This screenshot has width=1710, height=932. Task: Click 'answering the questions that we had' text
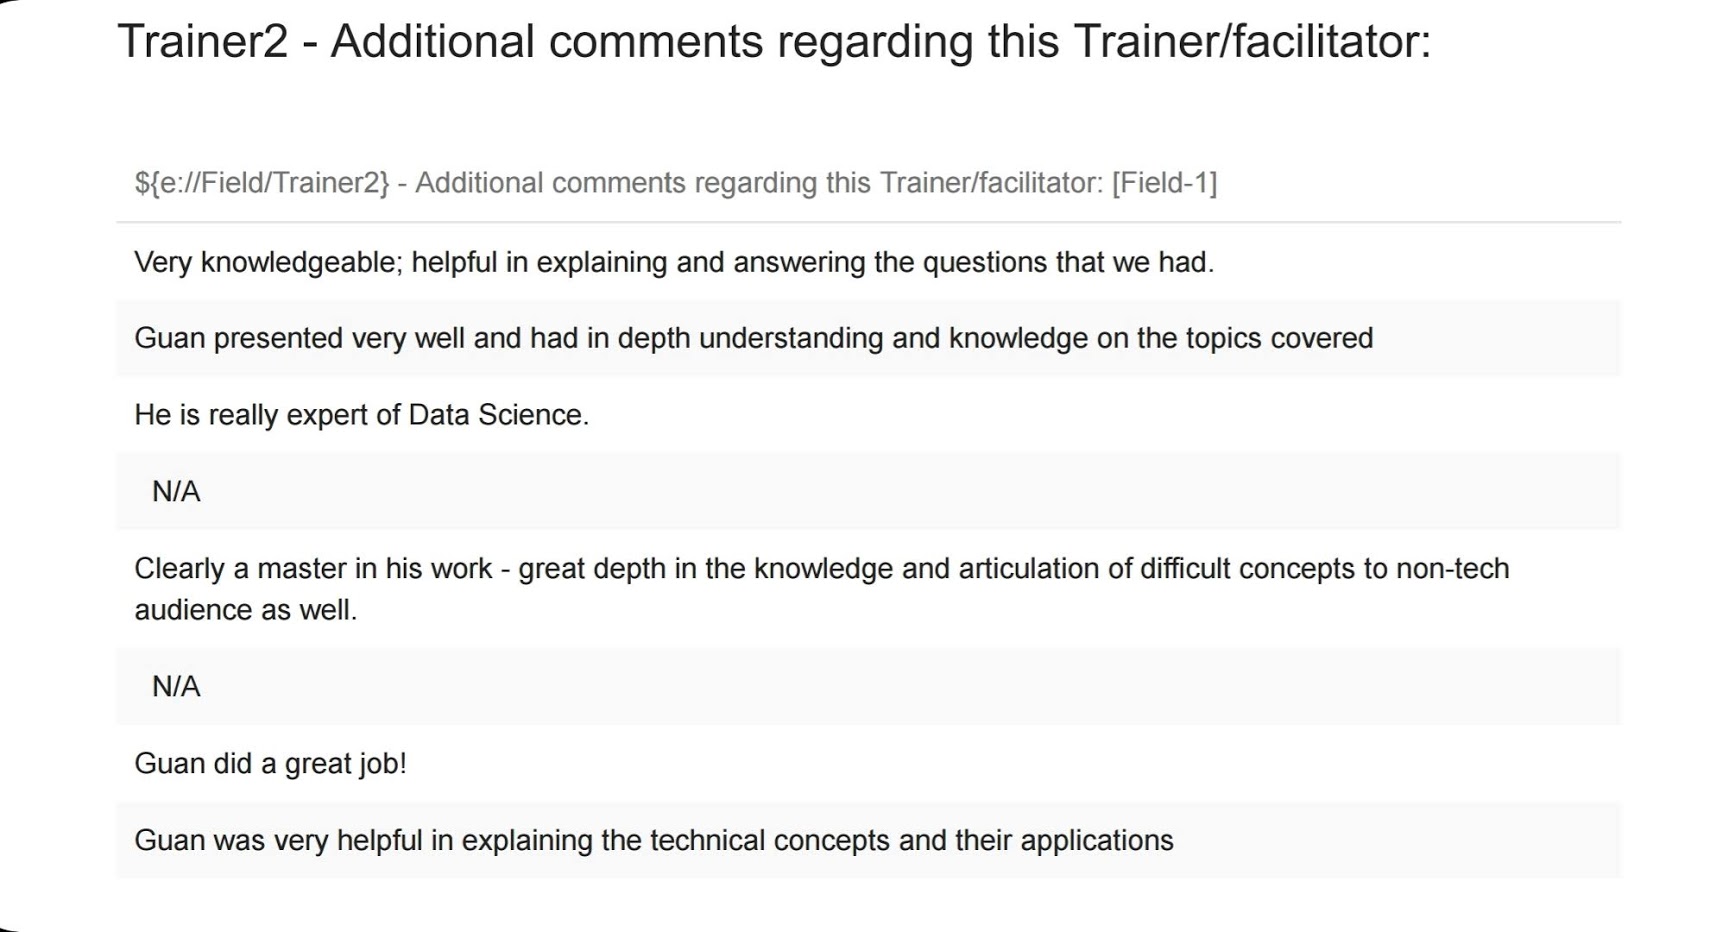click(973, 262)
